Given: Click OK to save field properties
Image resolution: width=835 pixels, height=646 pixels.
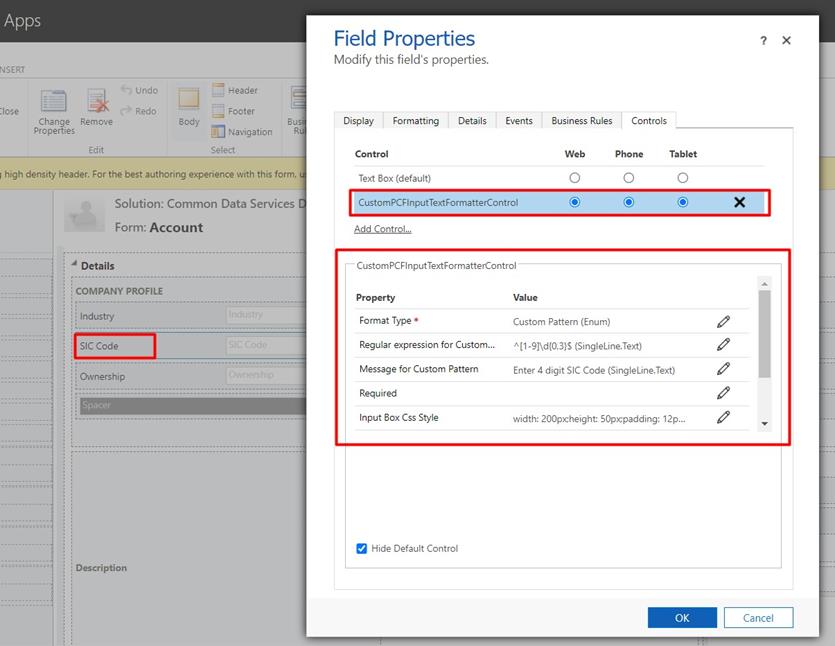Looking at the screenshot, I should (x=682, y=617).
